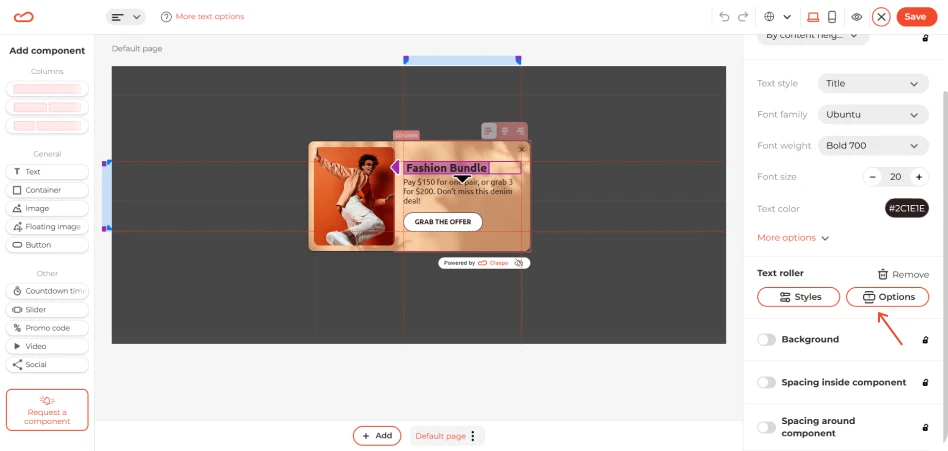Open the layers structure dropdown
This screenshot has width=948, height=451.
(x=125, y=17)
